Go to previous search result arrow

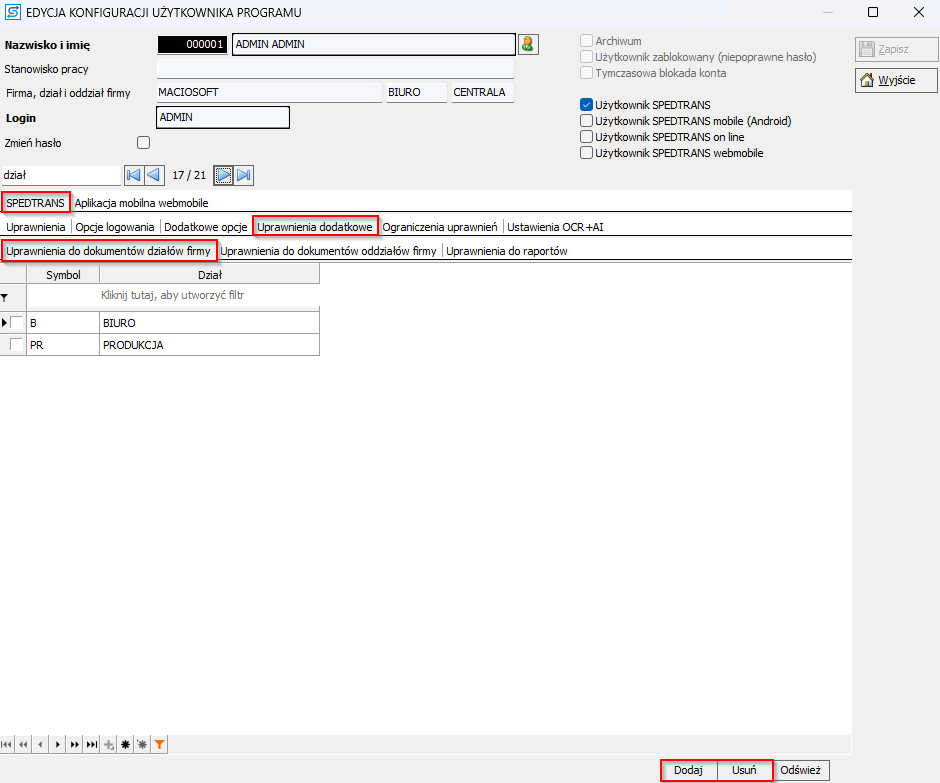153,175
